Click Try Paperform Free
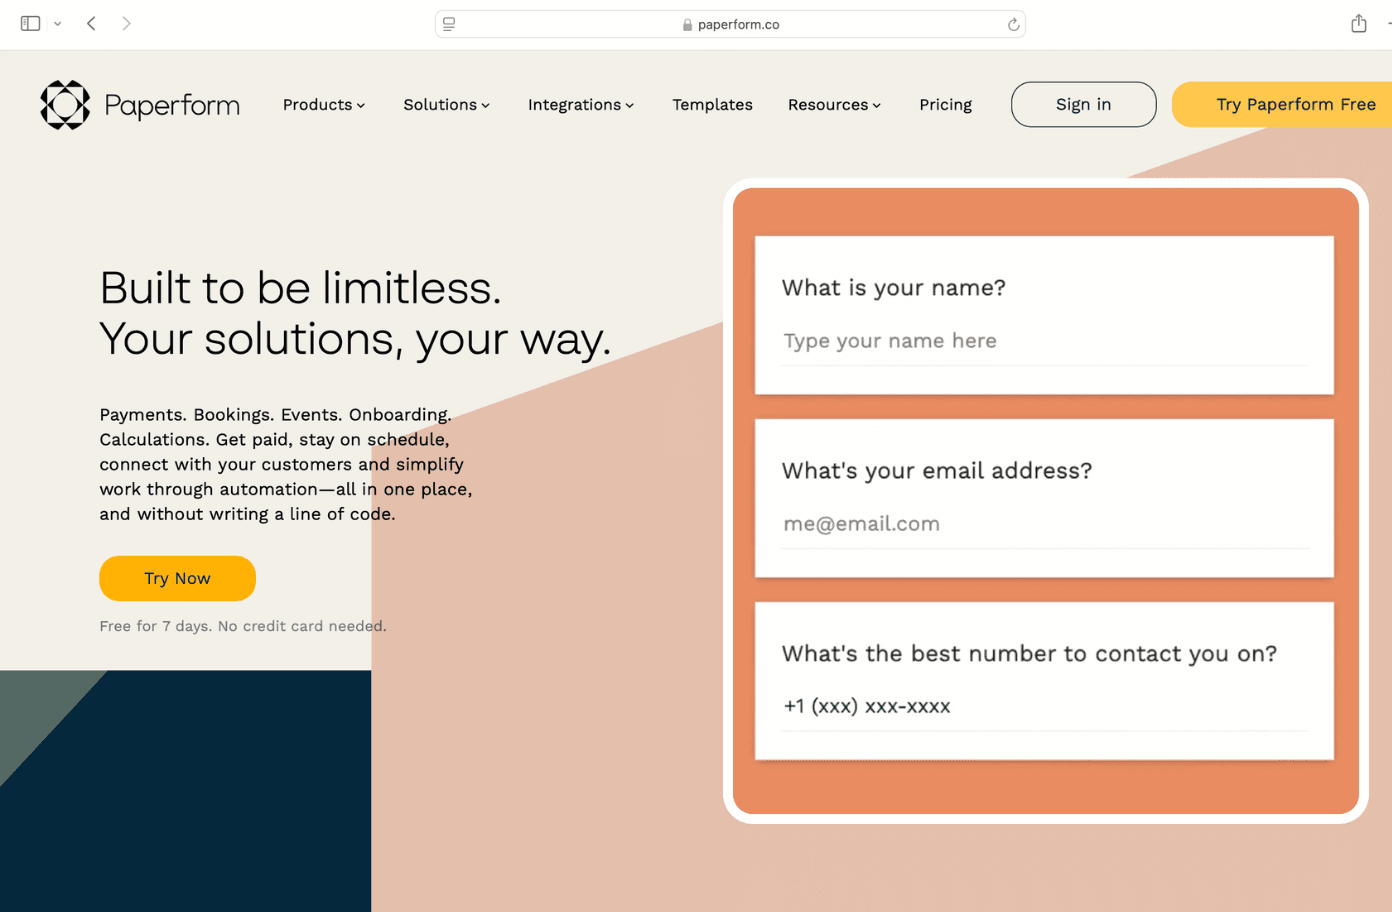 (x=1295, y=104)
